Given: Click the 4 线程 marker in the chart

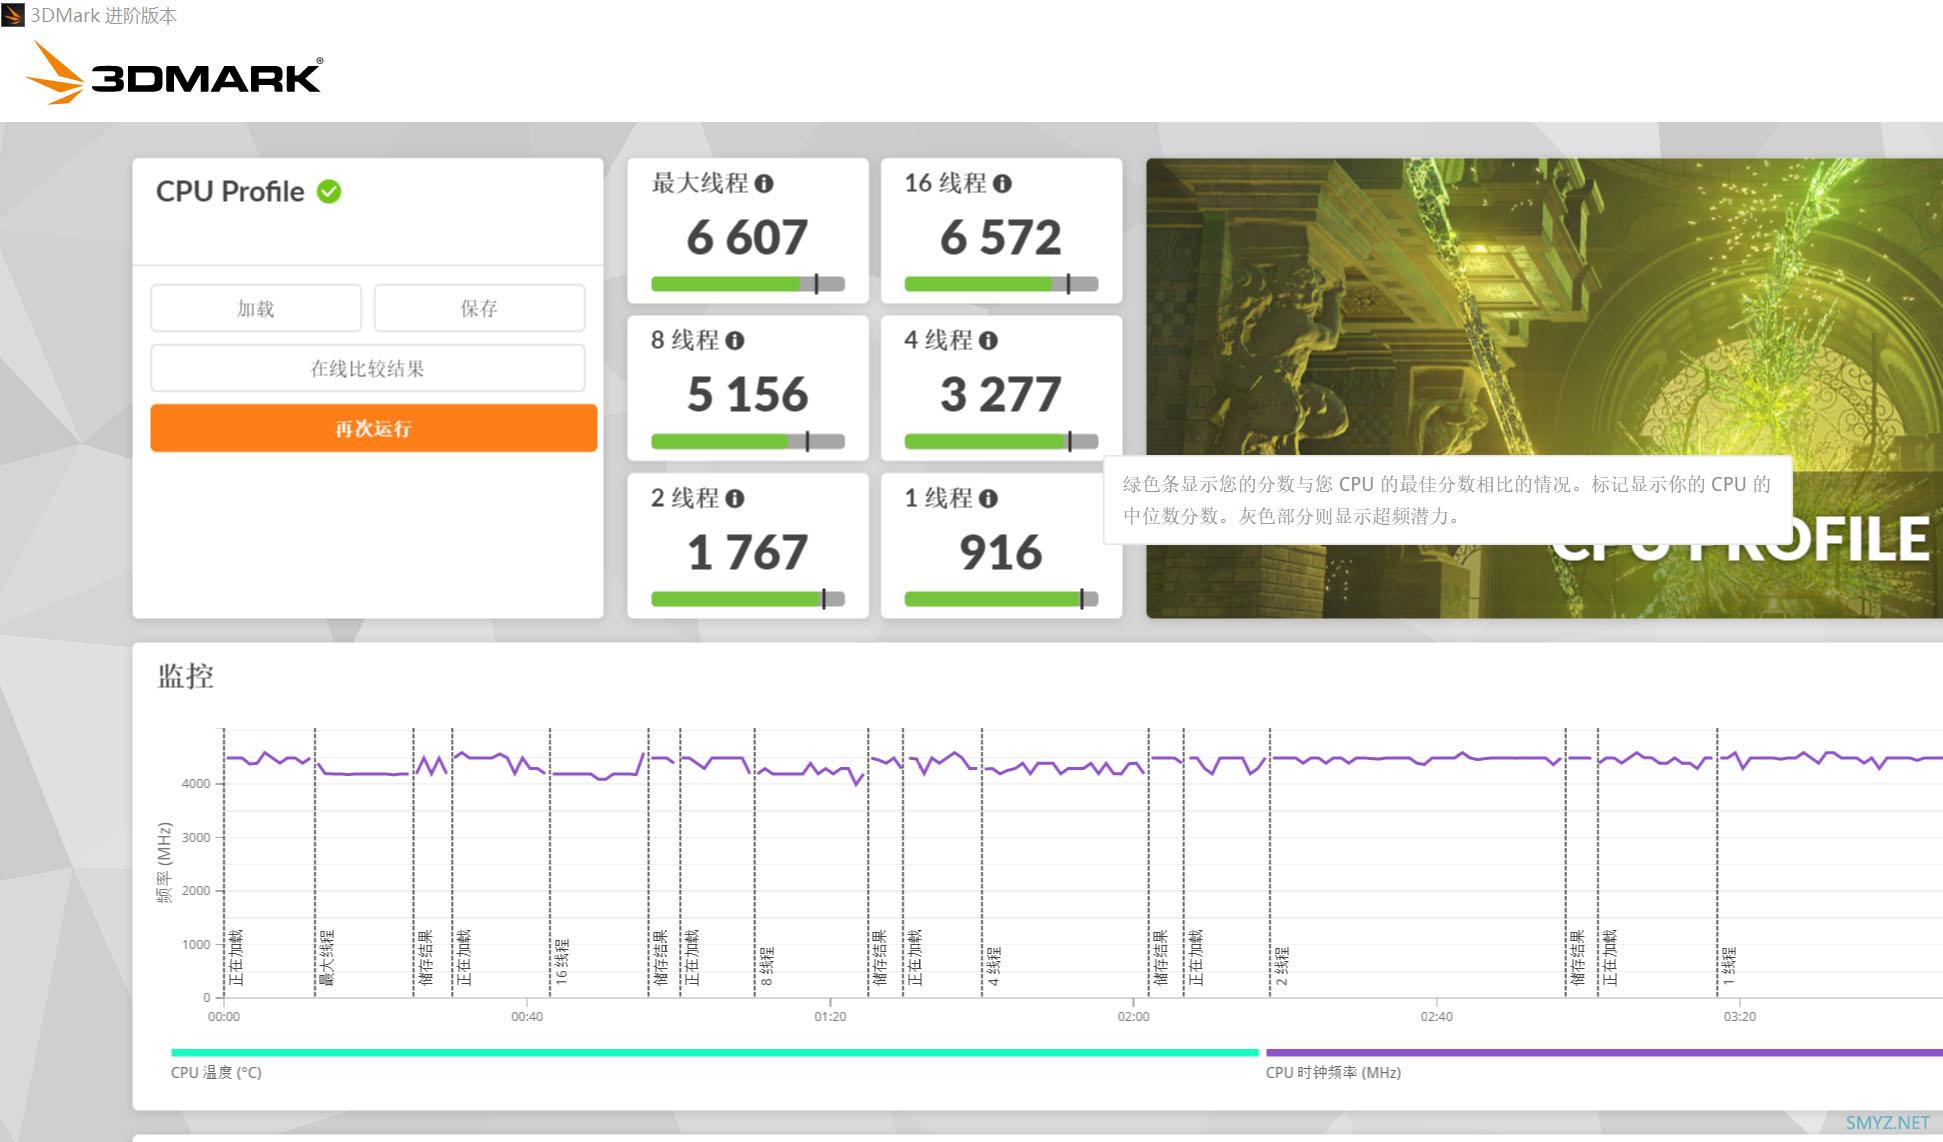Looking at the screenshot, I should 993,966.
